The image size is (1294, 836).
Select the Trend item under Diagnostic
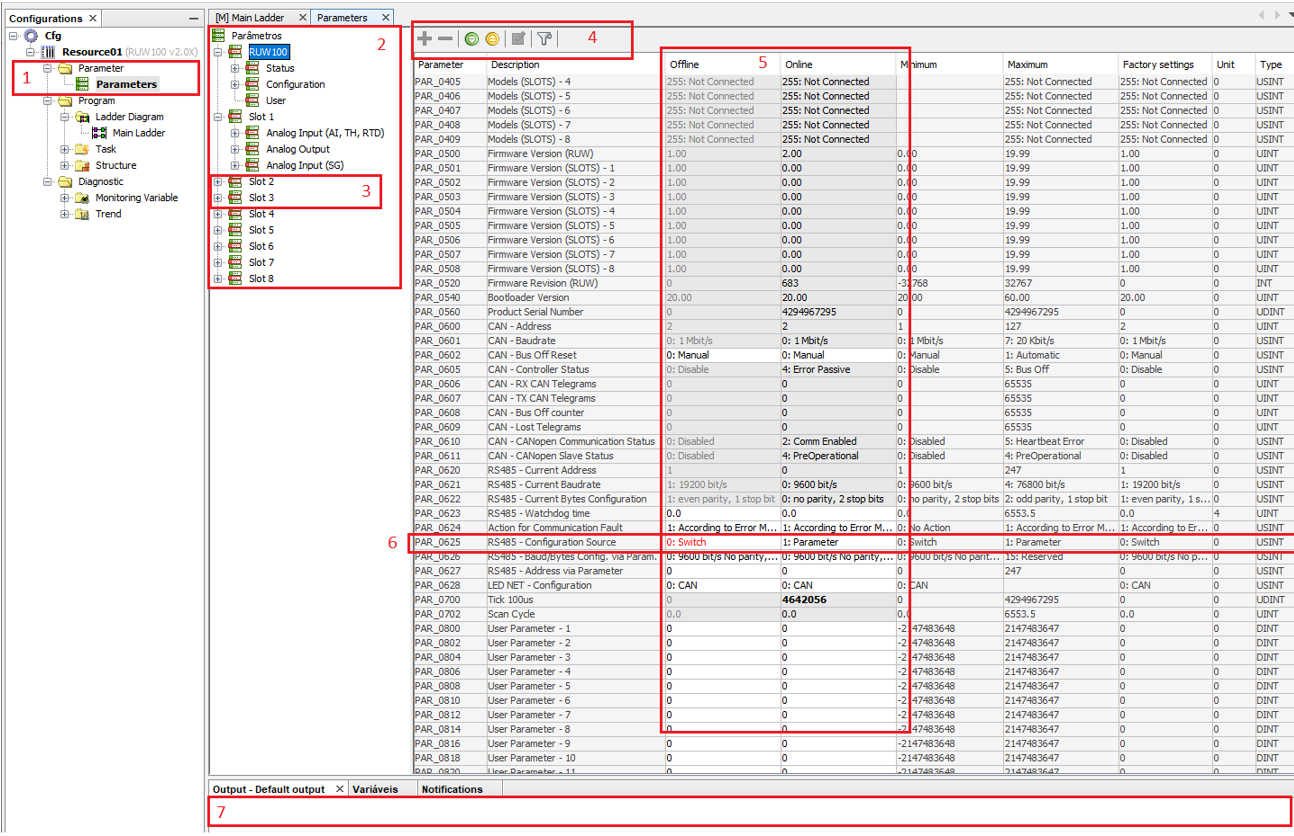[x=108, y=214]
